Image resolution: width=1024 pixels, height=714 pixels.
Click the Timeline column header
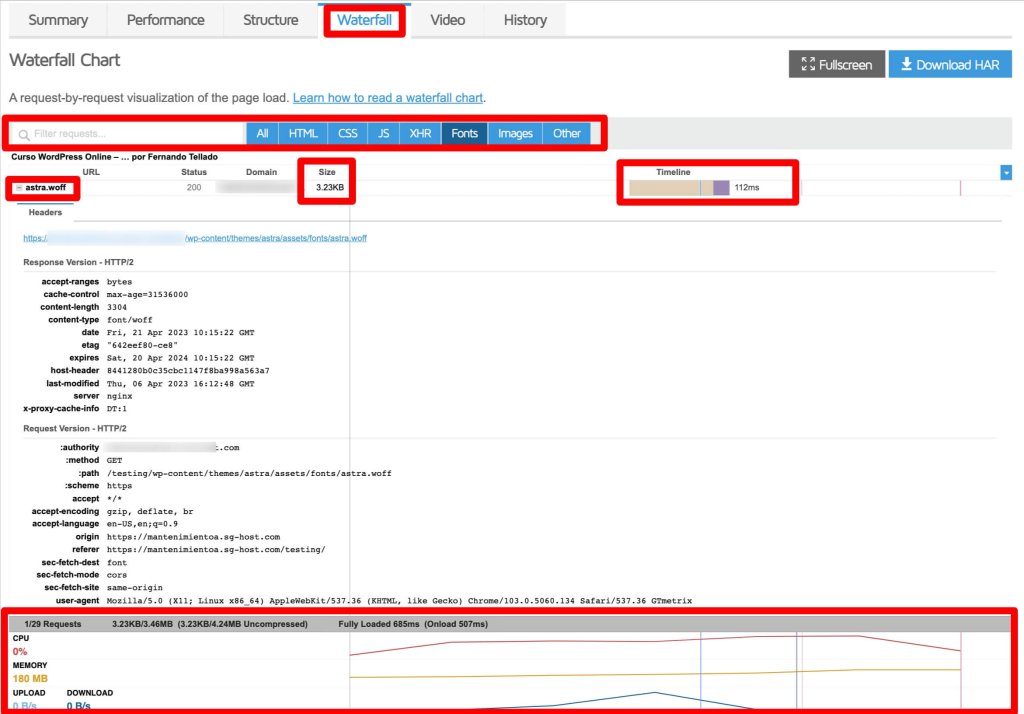click(x=673, y=172)
